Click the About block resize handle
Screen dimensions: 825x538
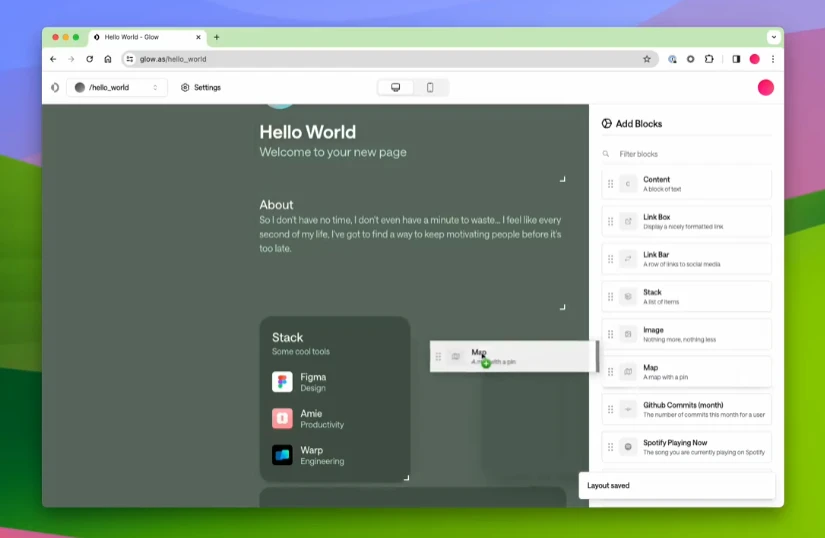coord(562,307)
